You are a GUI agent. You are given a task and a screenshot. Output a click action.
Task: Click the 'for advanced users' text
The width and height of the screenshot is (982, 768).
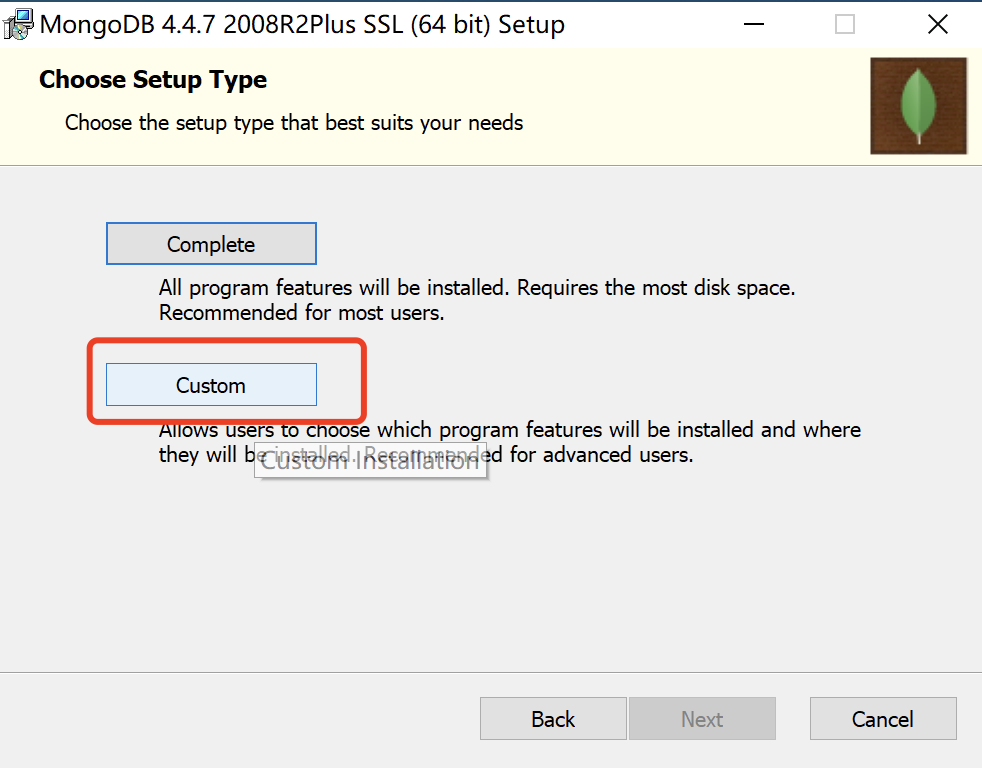601,455
